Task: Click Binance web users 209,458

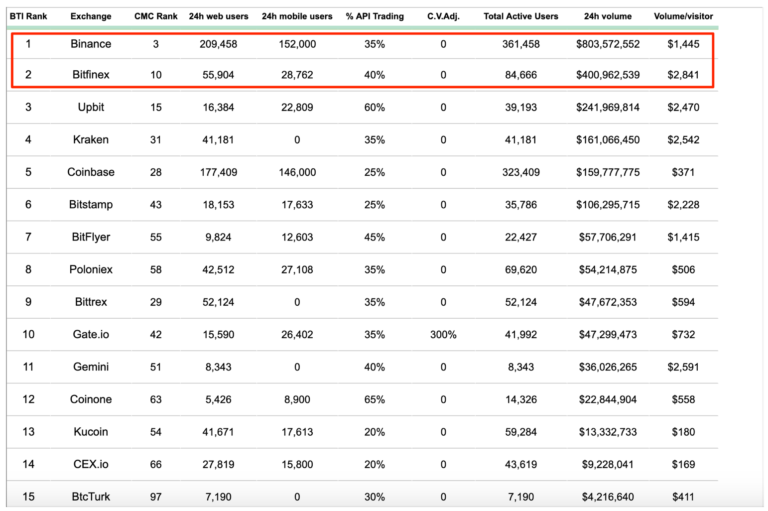Action: (218, 44)
